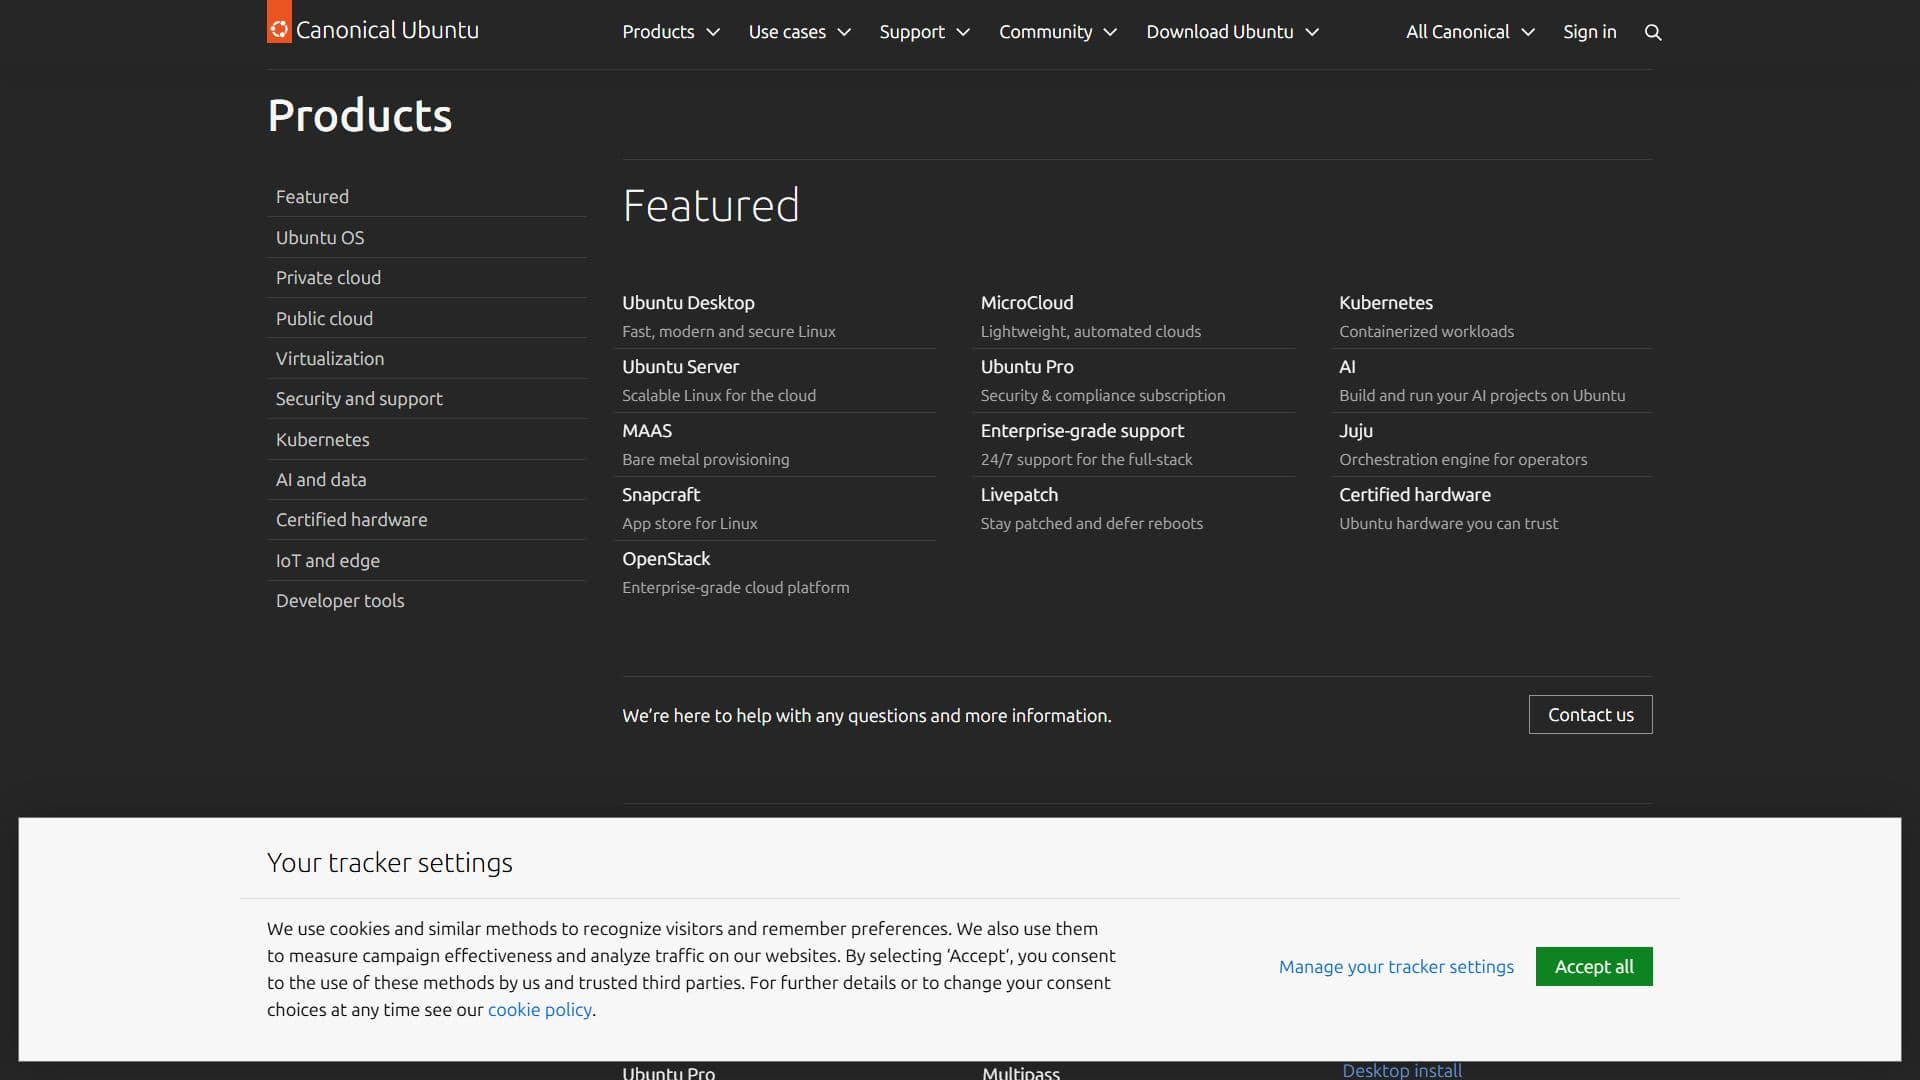Open the Snapcraft link
This screenshot has height=1080, width=1920.
point(661,495)
